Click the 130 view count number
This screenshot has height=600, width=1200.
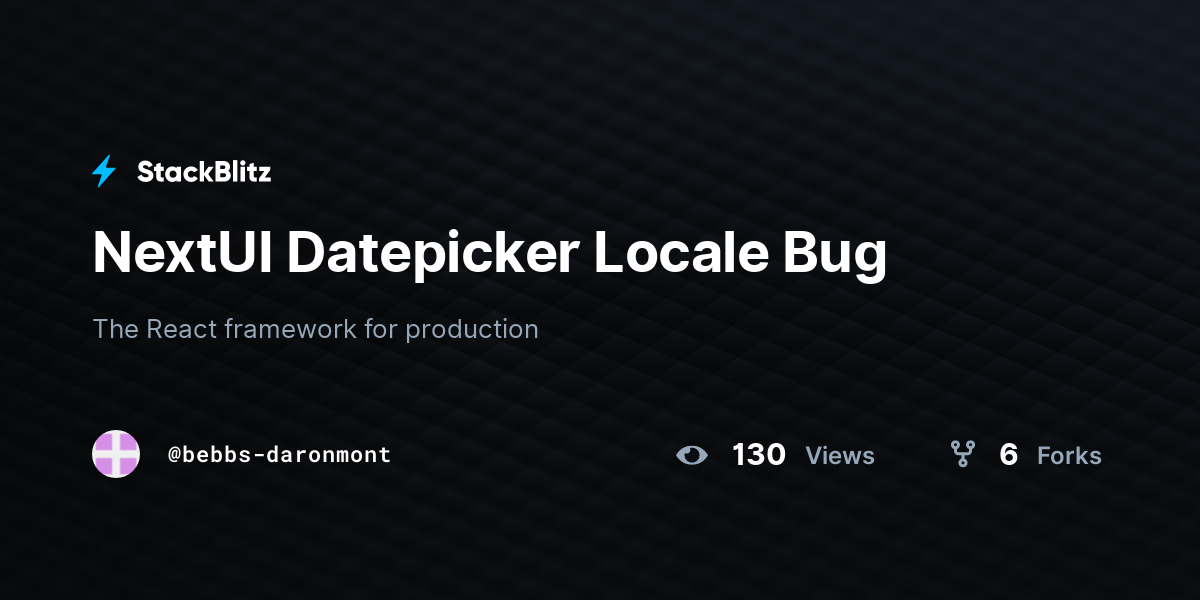click(x=759, y=455)
